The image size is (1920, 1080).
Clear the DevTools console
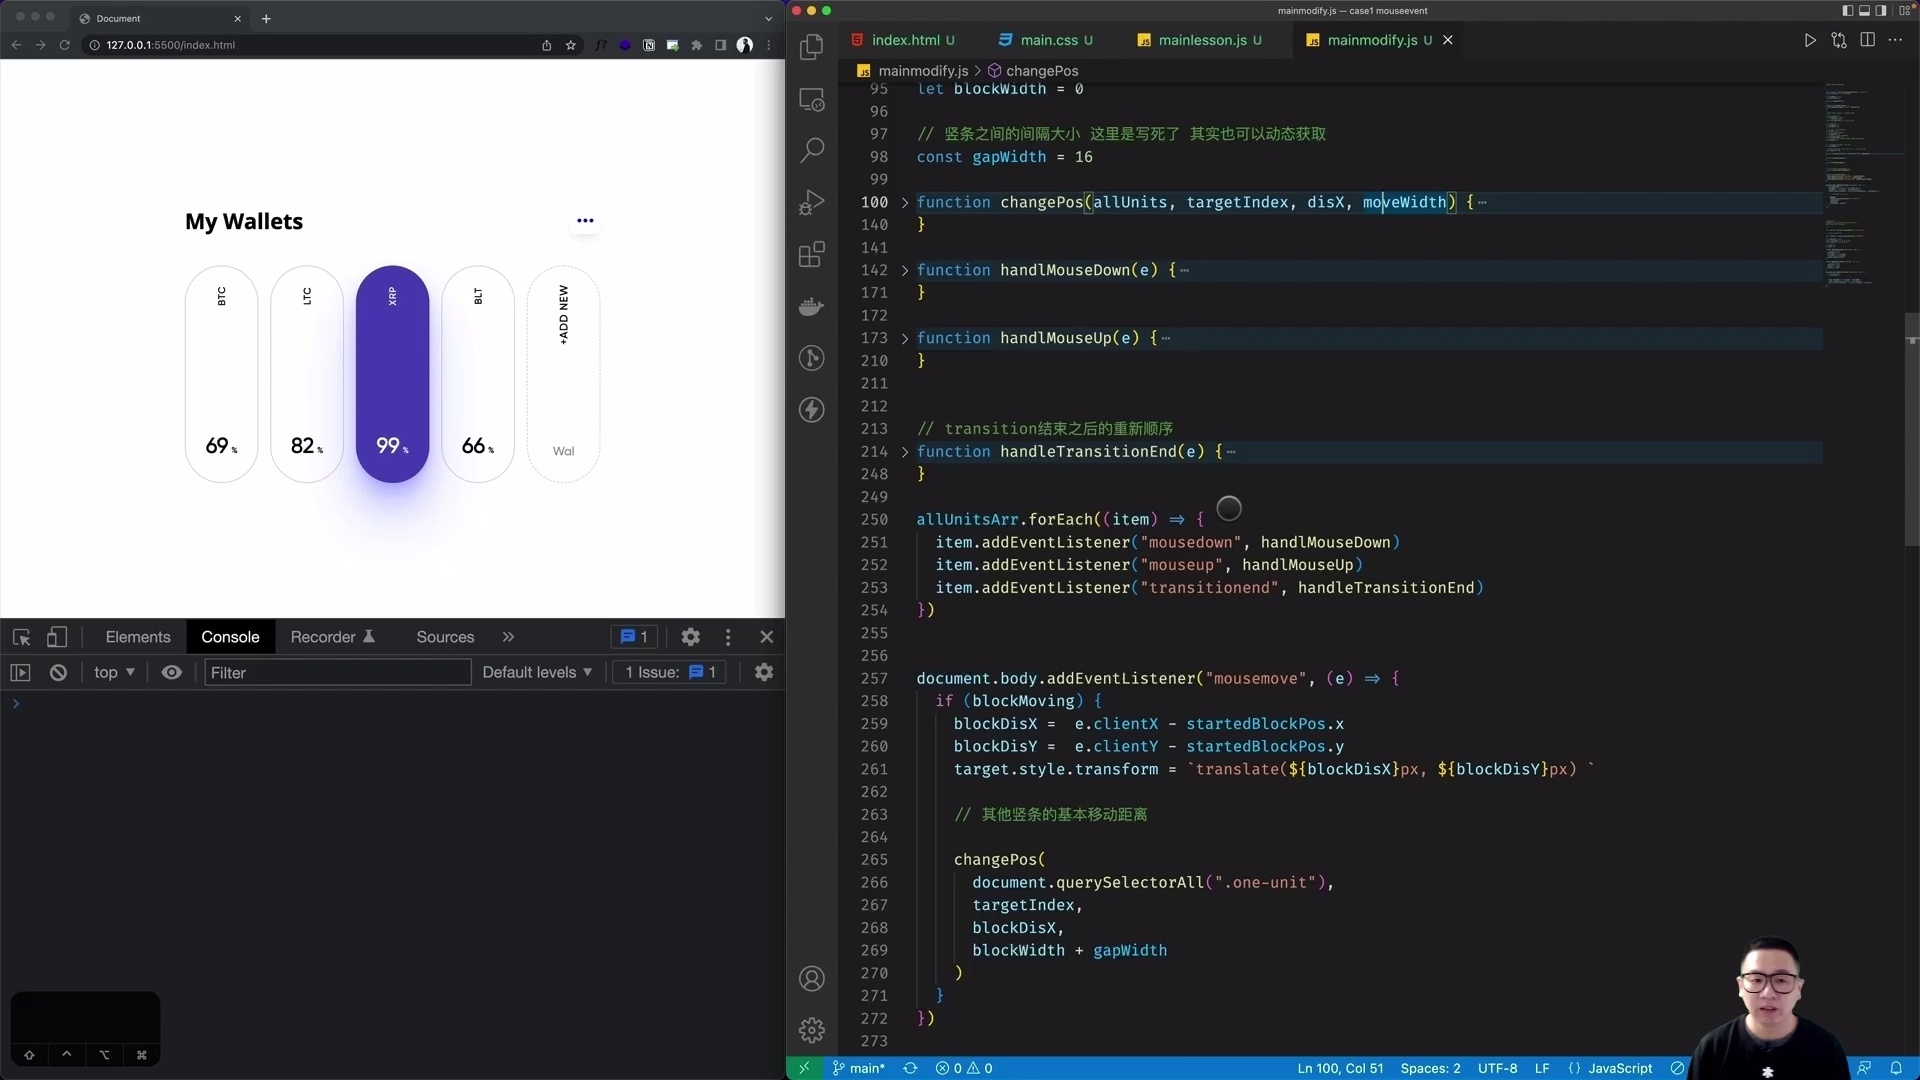click(x=59, y=673)
